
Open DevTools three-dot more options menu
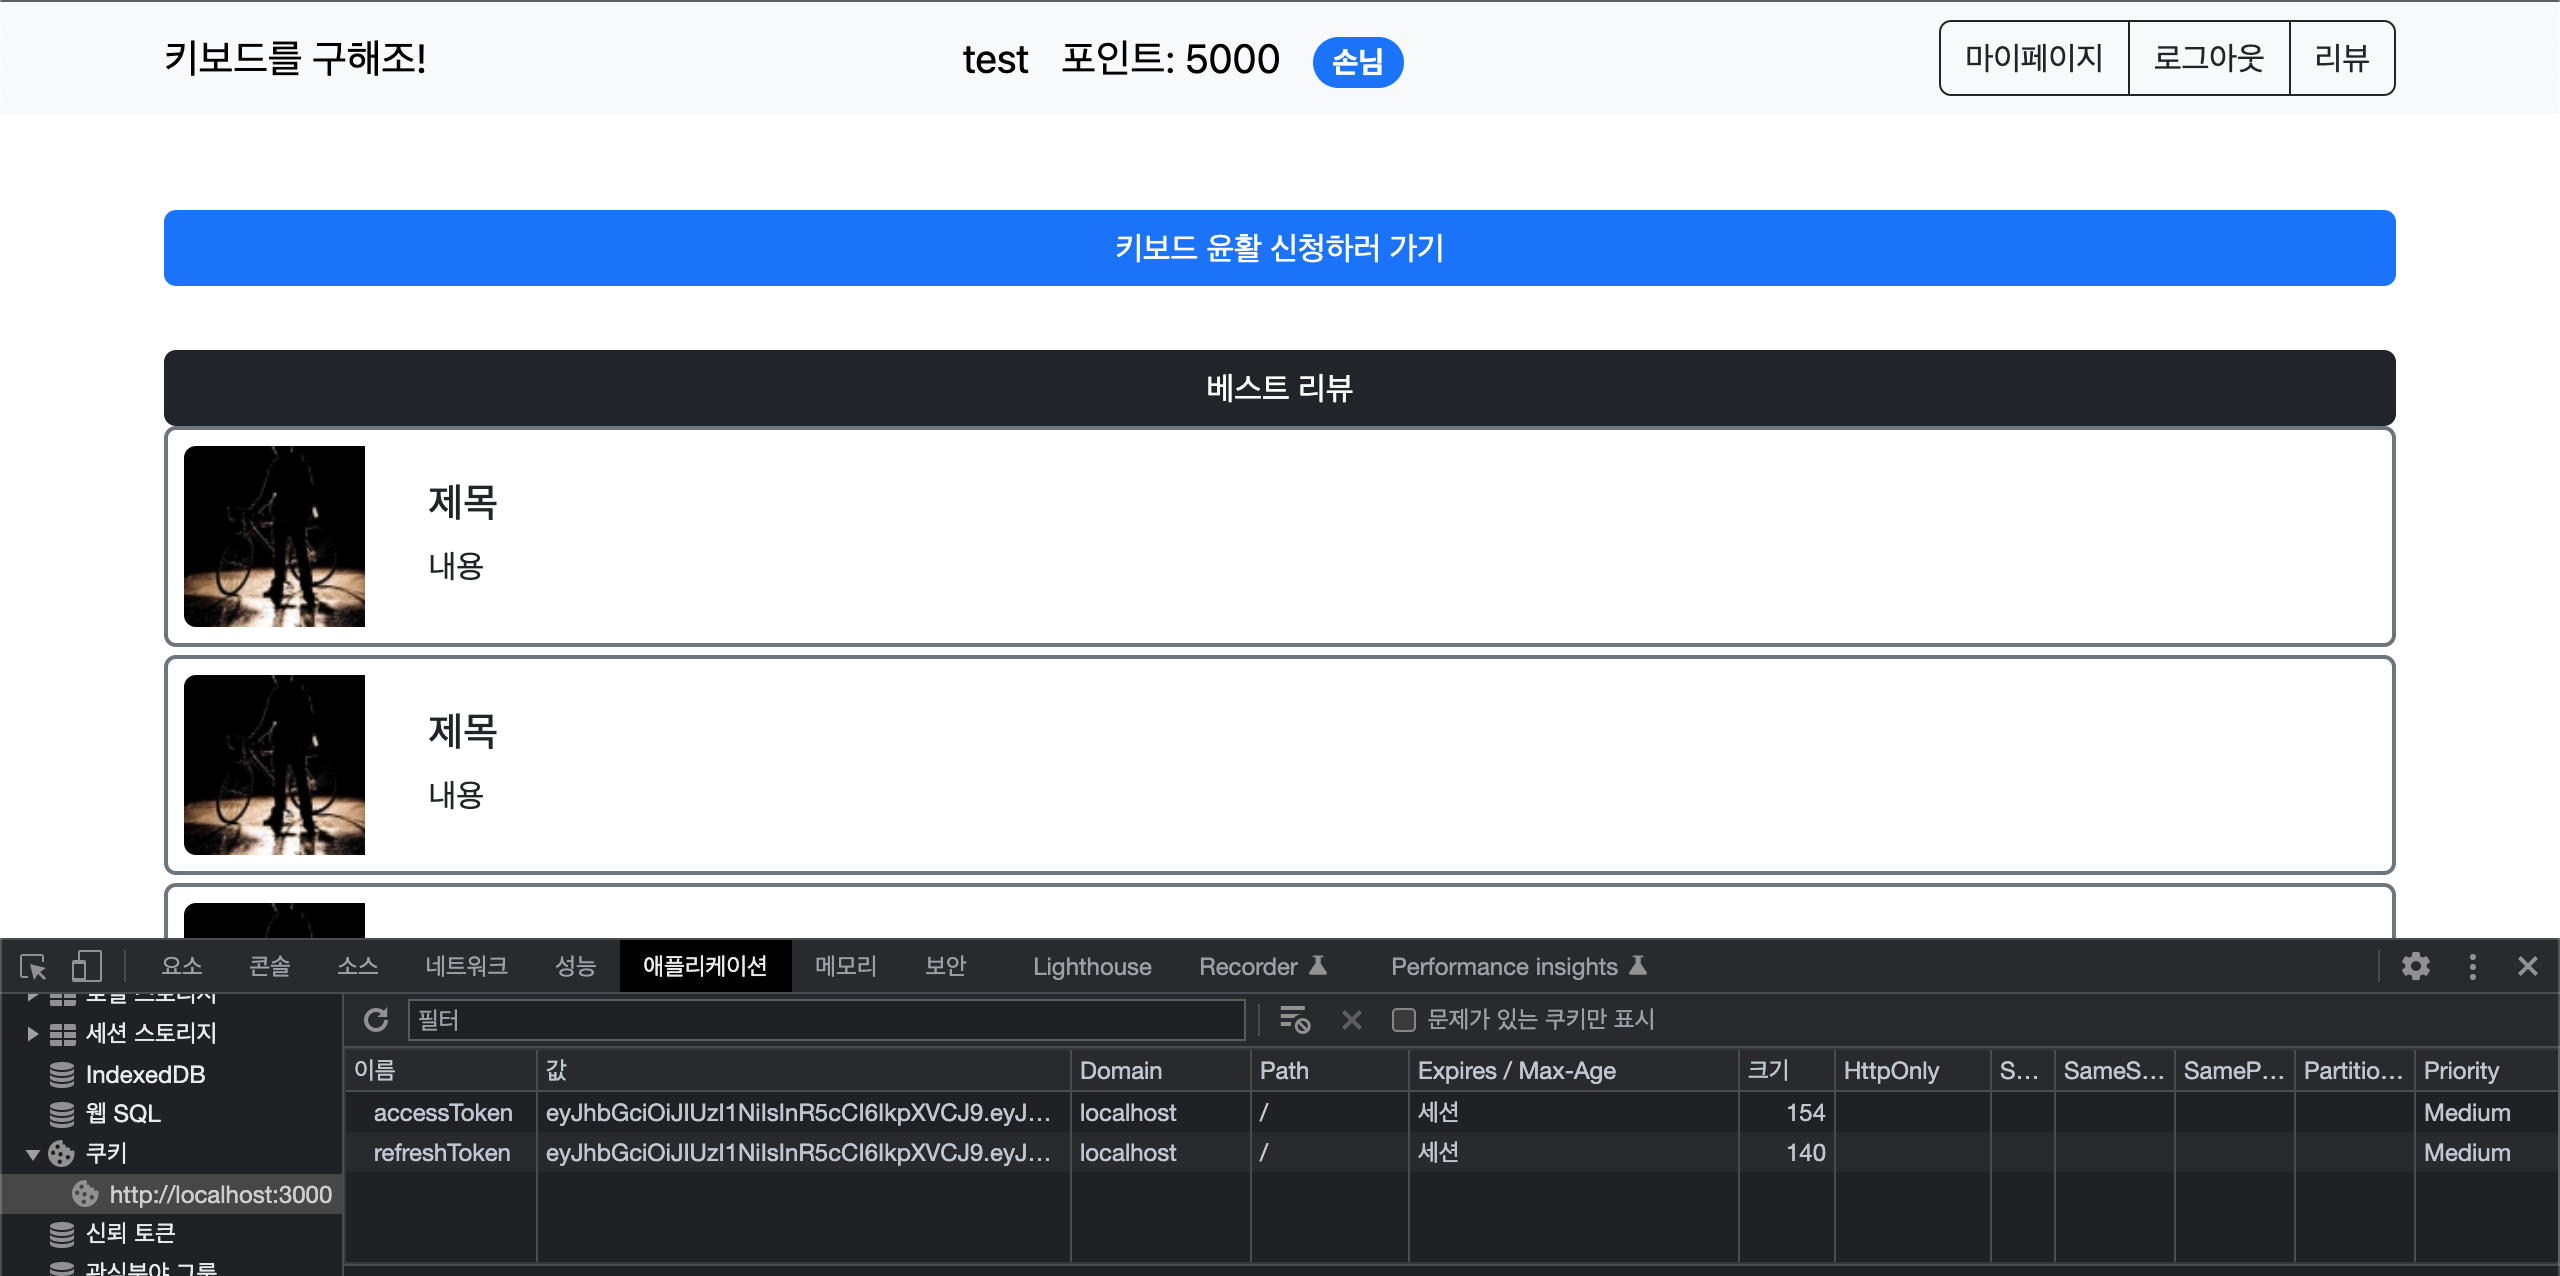tap(2472, 966)
